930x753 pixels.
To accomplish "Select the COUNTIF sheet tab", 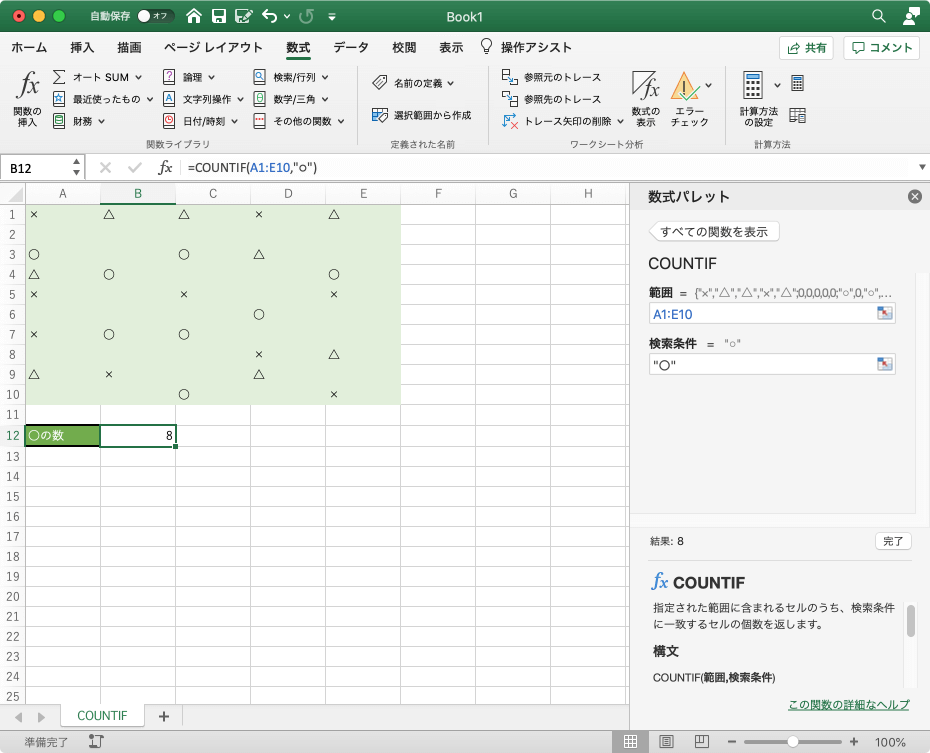I will (102, 716).
